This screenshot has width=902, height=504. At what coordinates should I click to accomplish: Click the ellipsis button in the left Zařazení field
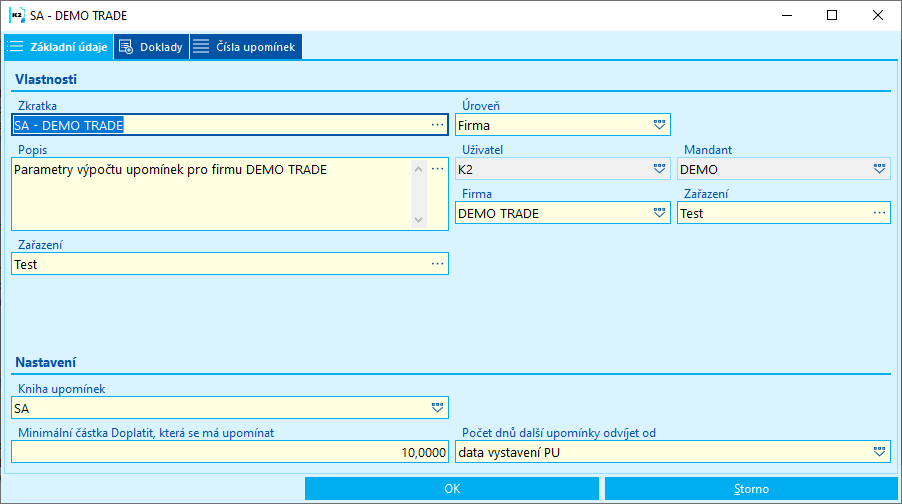(x=437, y=264)
